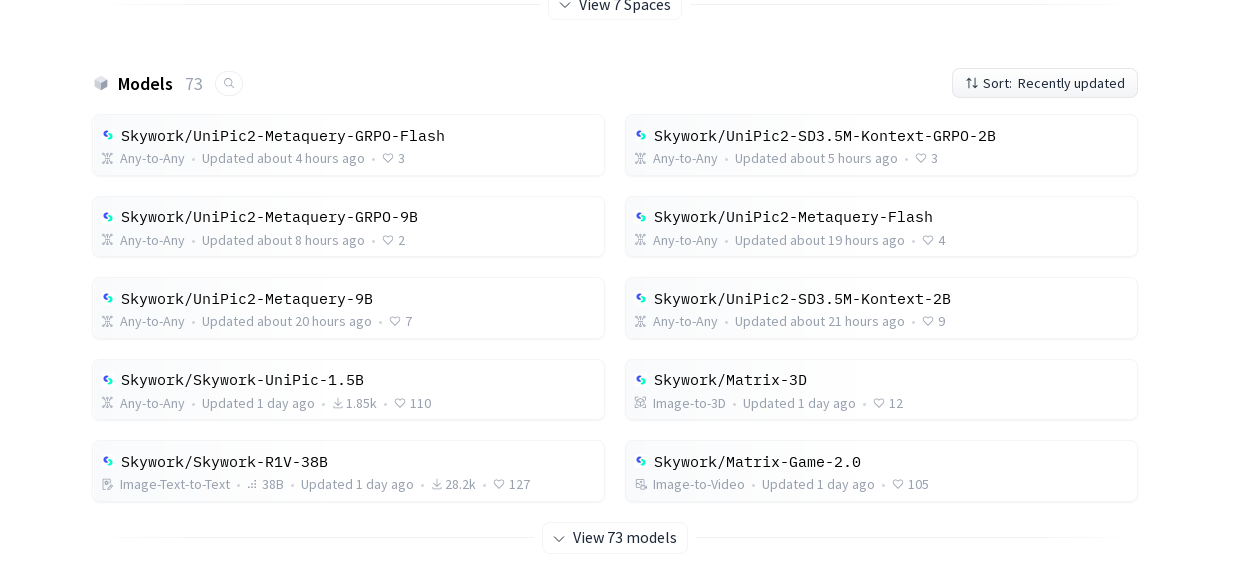Click Image-to-Video icon on Matrix-Game-2.0 card

(x=641, y=484)
